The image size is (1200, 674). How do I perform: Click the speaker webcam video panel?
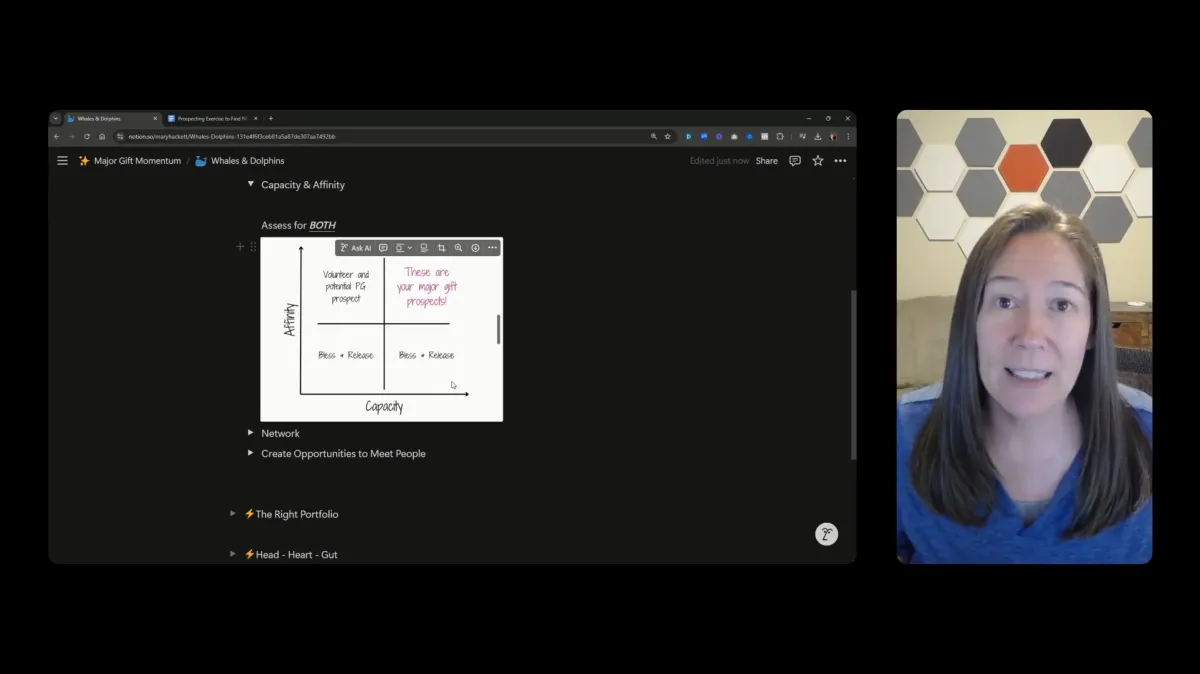[1024, 337]
